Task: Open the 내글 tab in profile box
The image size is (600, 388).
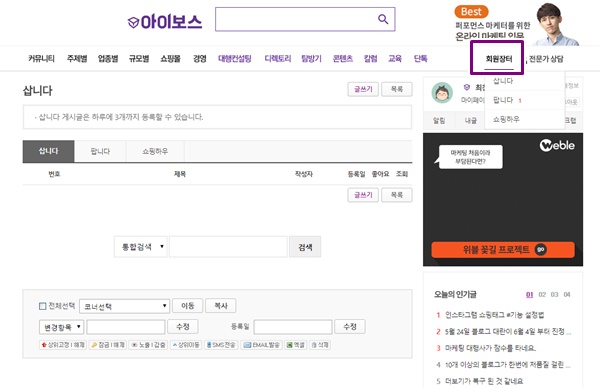Action: pyautogui.click(x=470, y=121)
